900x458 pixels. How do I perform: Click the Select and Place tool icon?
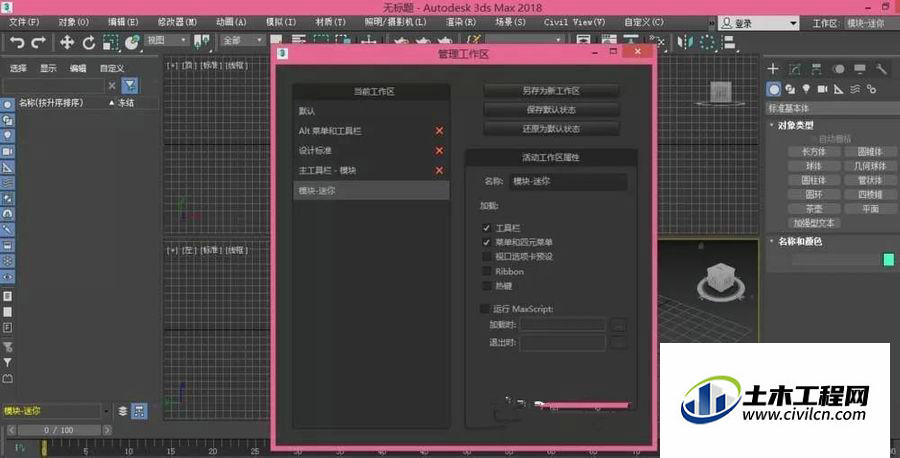pos(132,42)
